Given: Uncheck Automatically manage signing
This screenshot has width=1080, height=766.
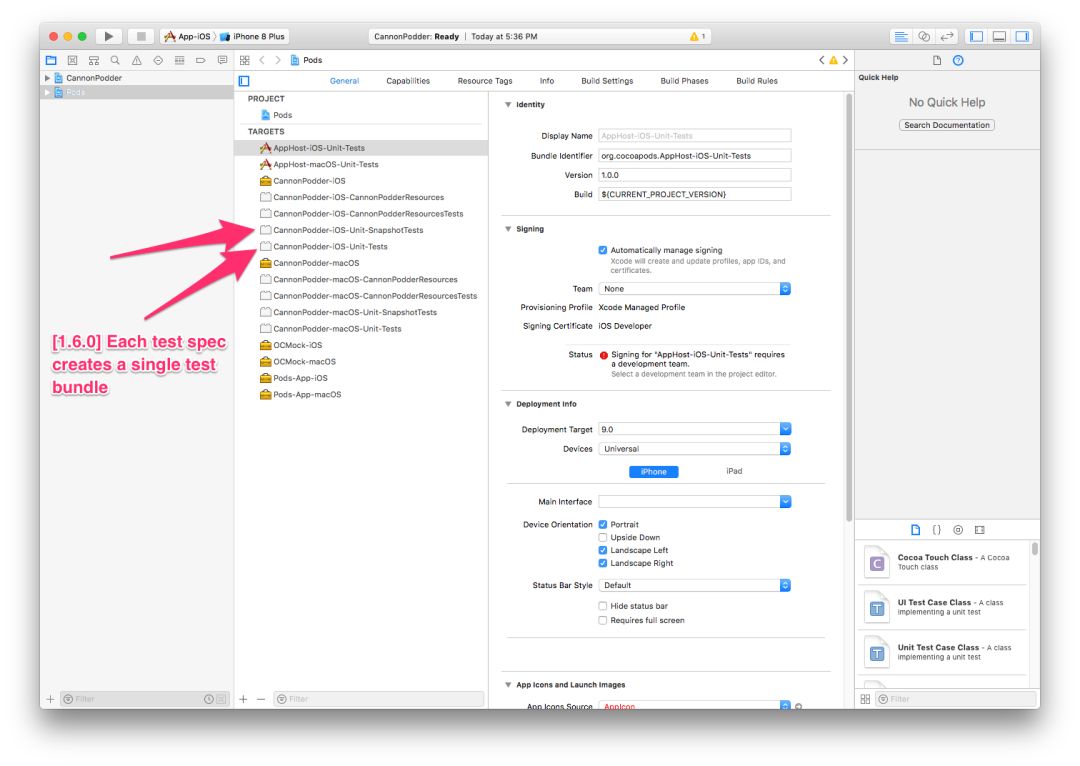Looking at the screenshot, I should [x=603, y=250].
